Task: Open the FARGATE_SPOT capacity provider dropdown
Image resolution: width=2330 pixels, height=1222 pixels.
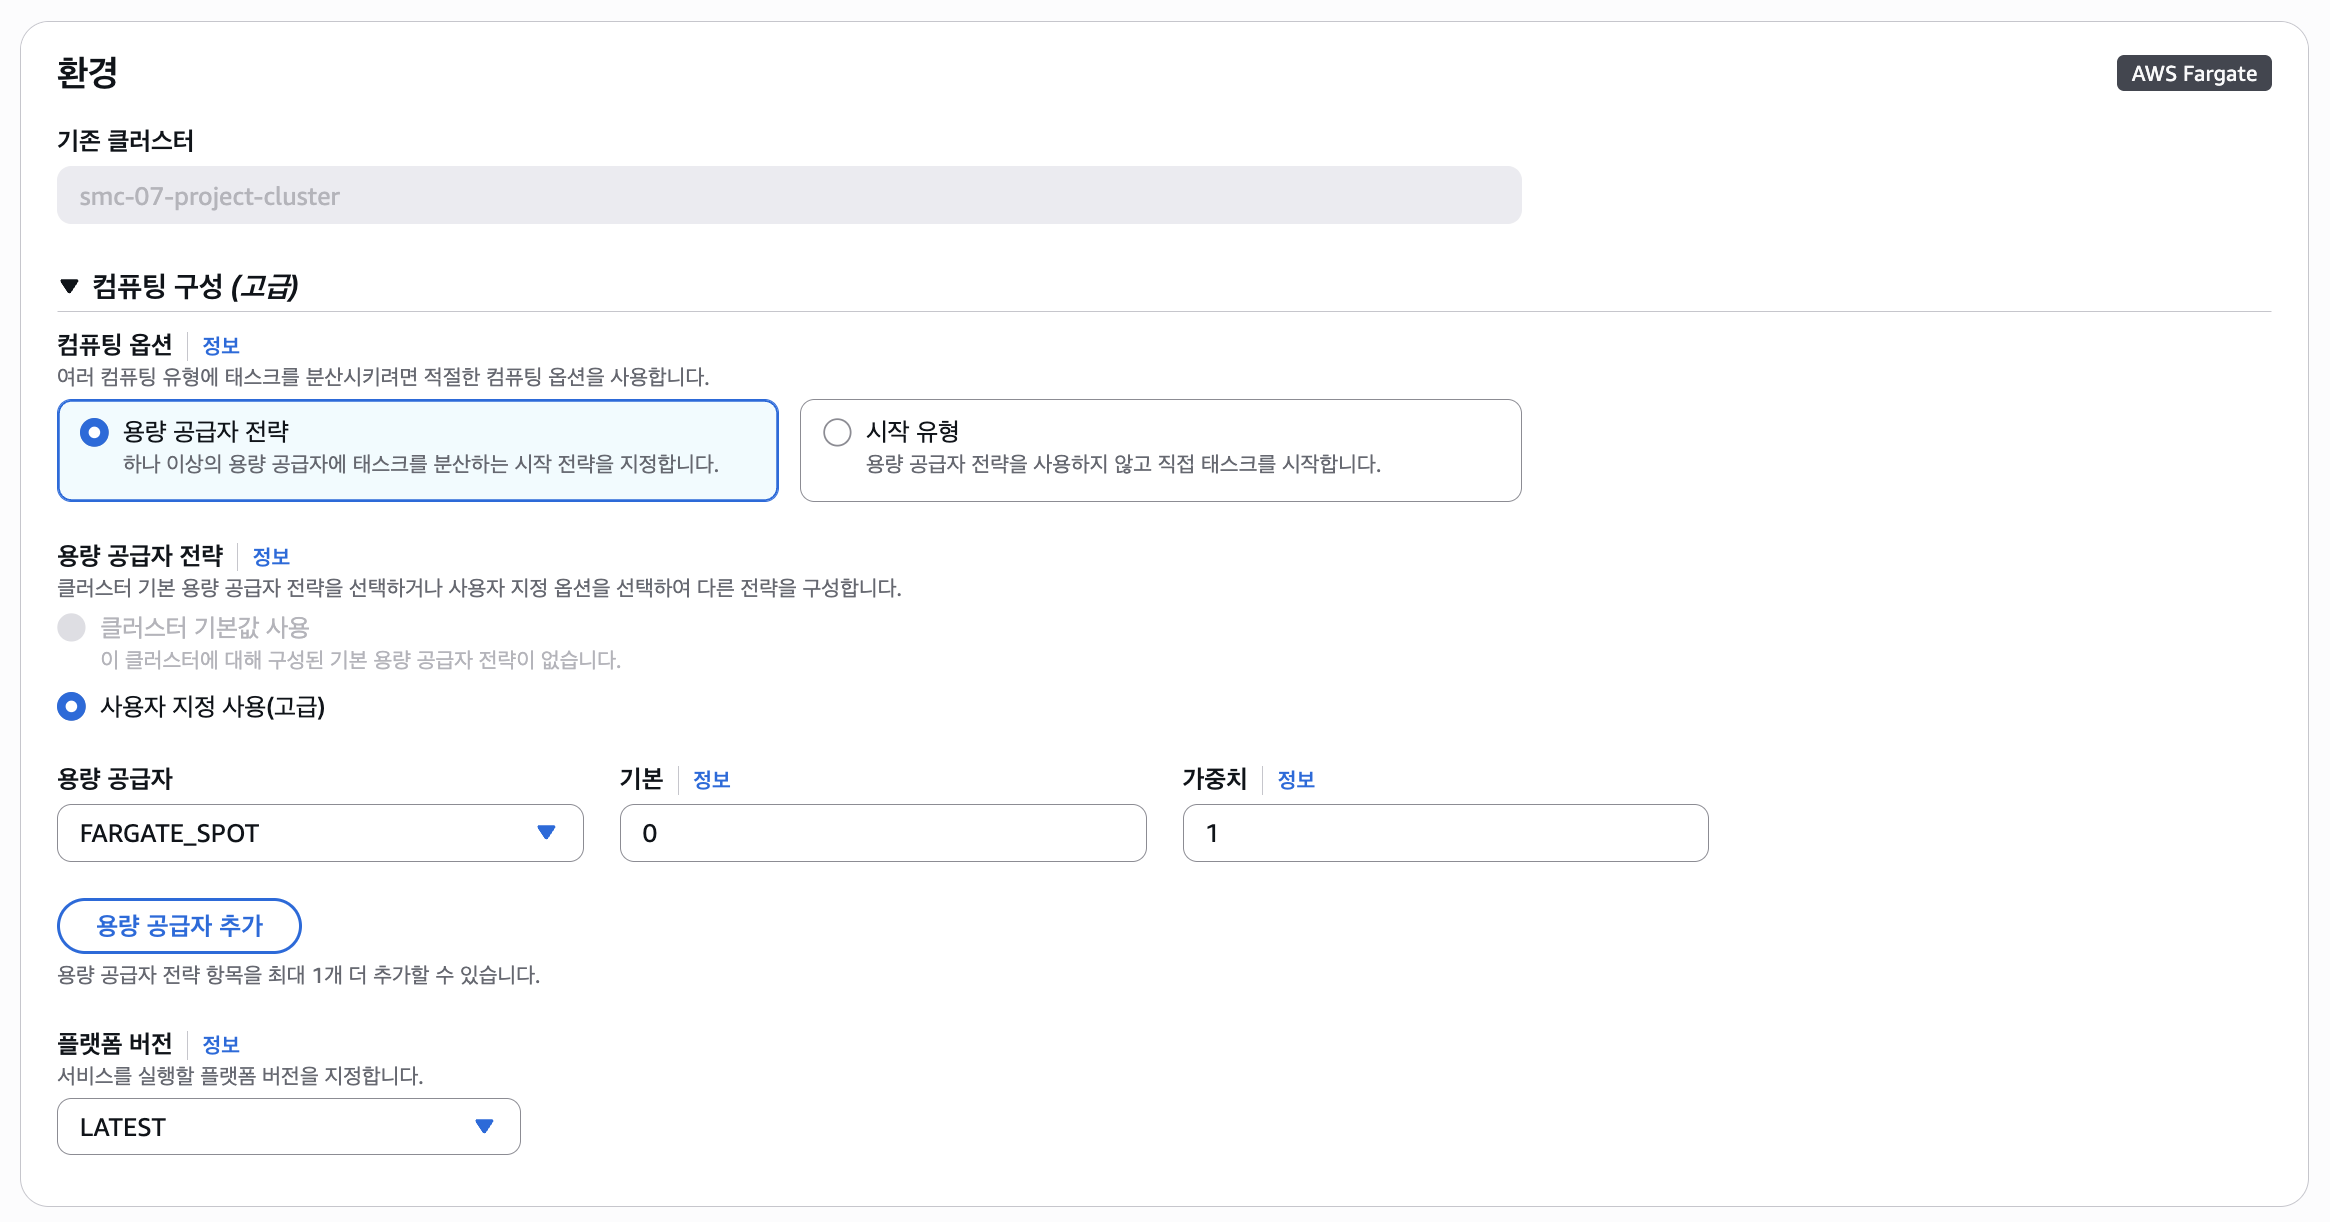Action: coord(320,833)
